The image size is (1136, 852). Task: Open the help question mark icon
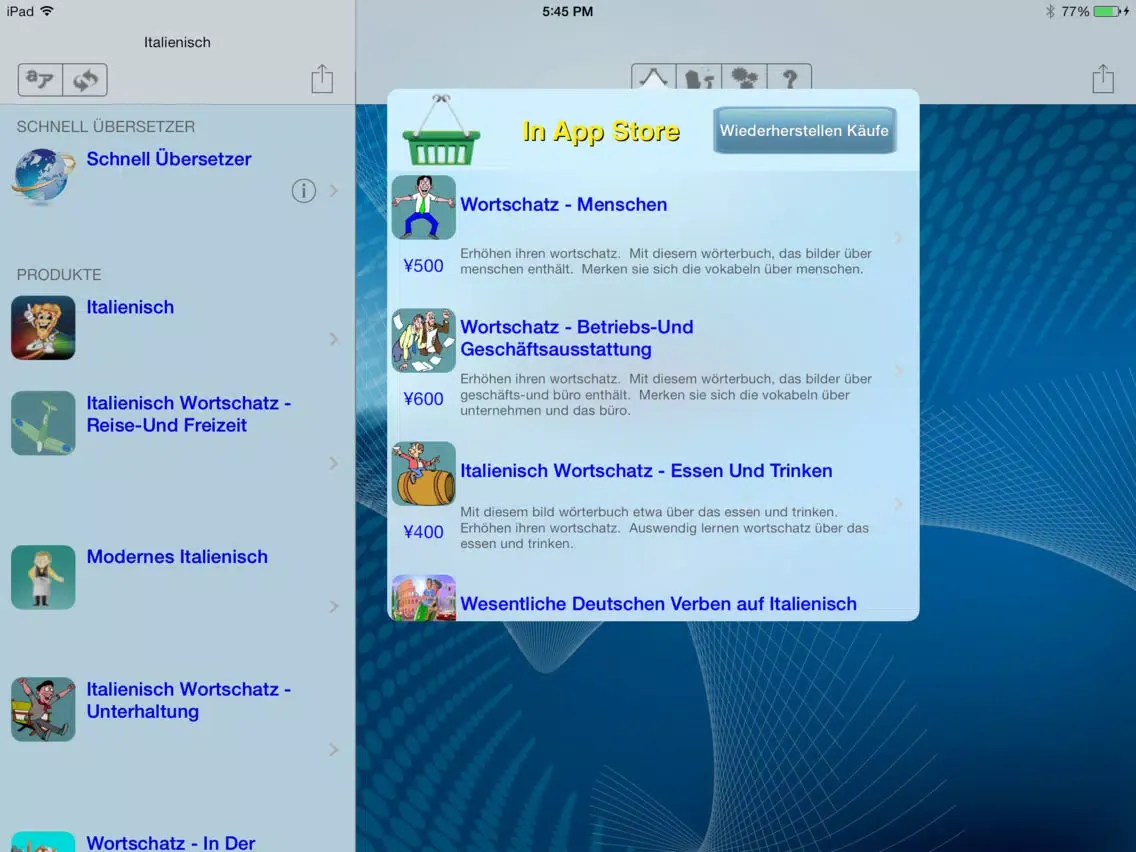(789, 78)
